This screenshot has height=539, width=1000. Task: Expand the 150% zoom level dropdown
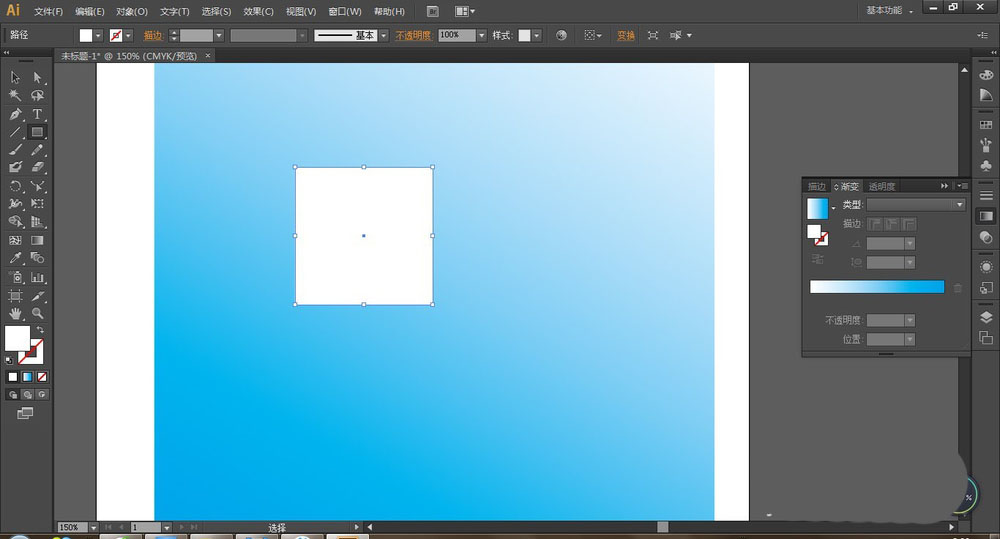[94, 527]
